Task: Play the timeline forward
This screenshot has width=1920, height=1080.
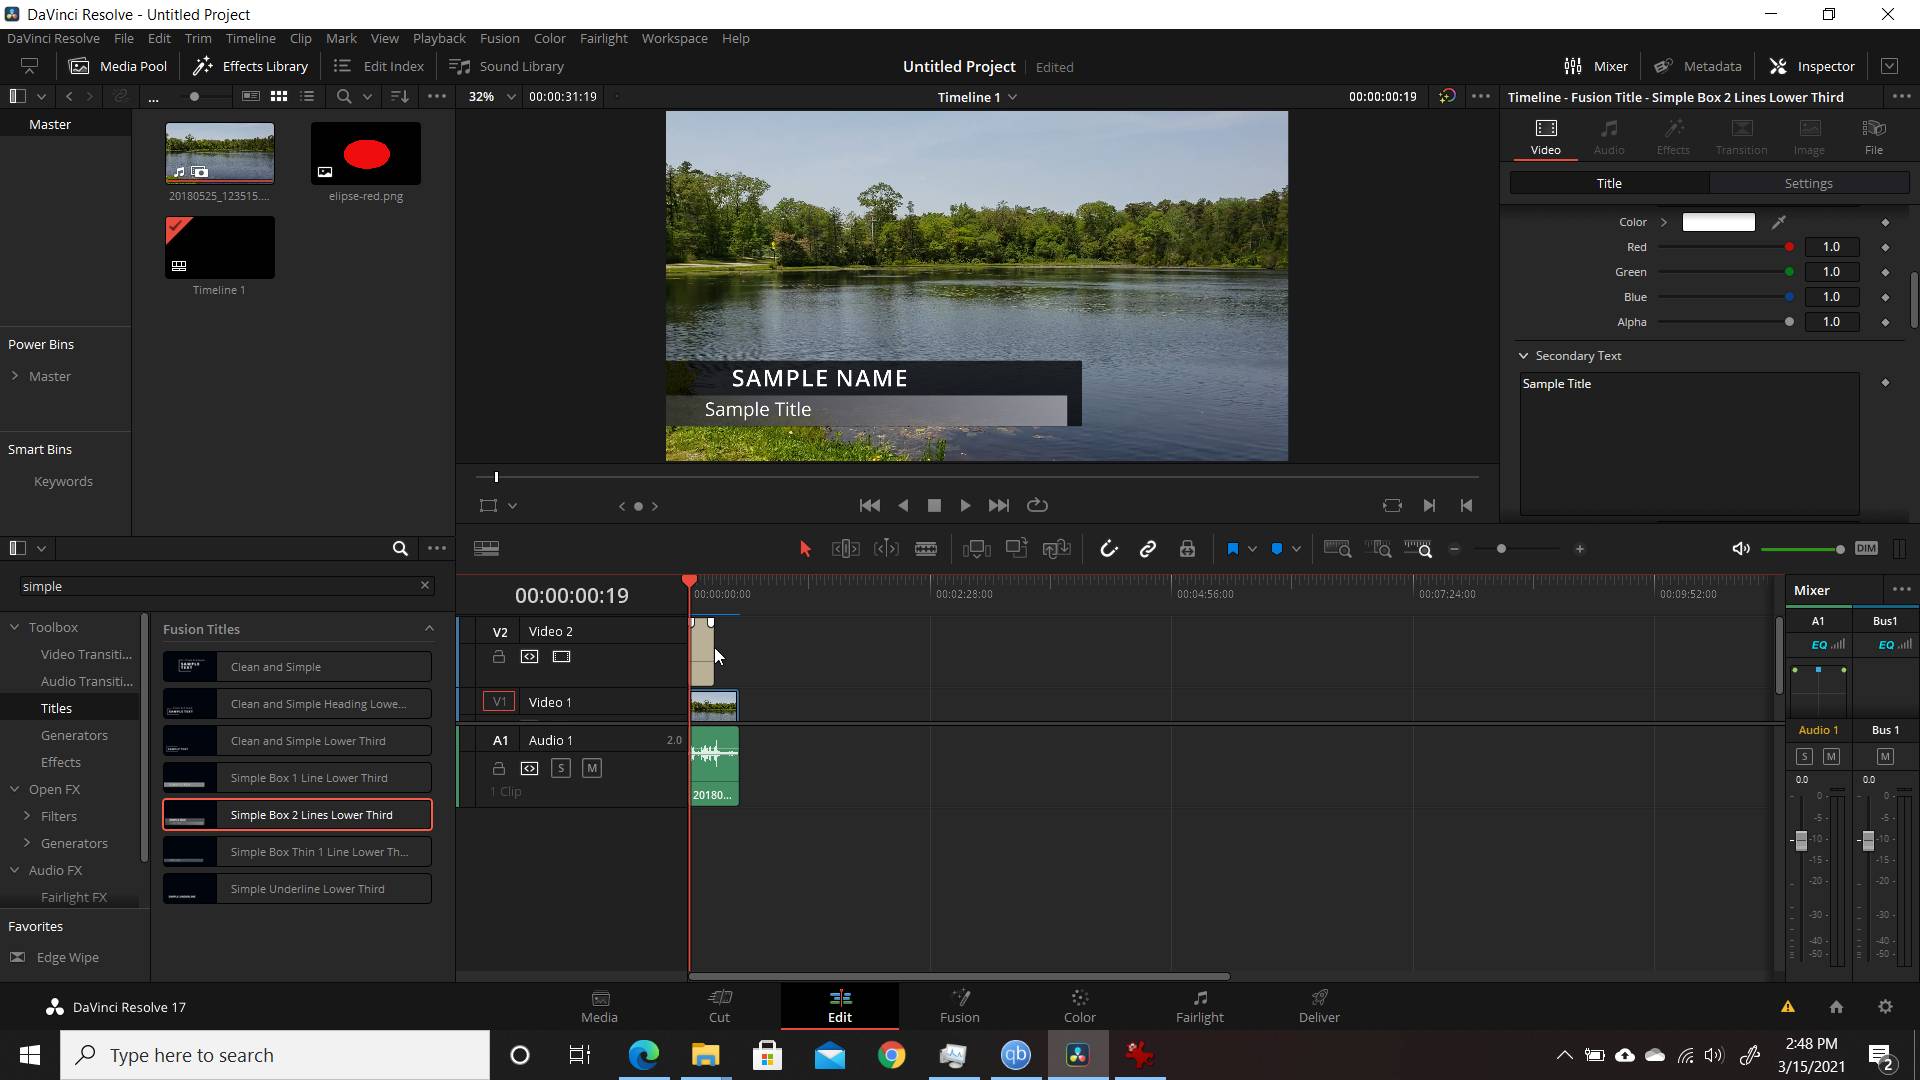Action: pyautogui.click(x=965, y=506)
